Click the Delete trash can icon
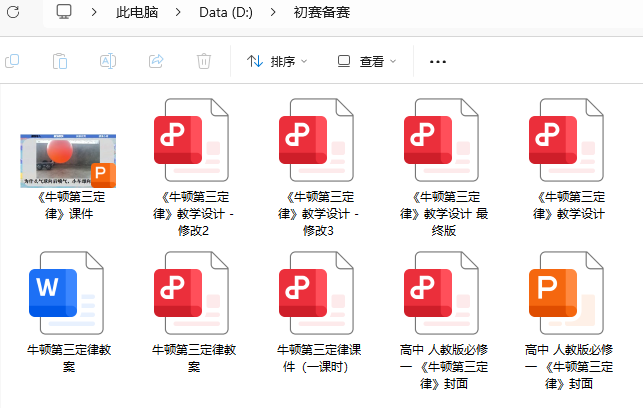Image resolution: width=643 pixels, height=408 pixels. (204, 61)
